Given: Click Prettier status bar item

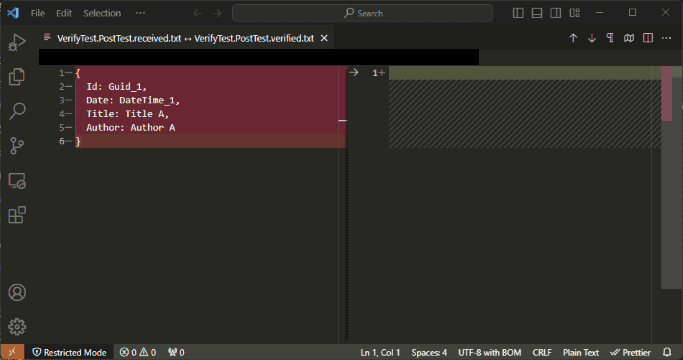Looking at the screenshot, I should point(630,352).
